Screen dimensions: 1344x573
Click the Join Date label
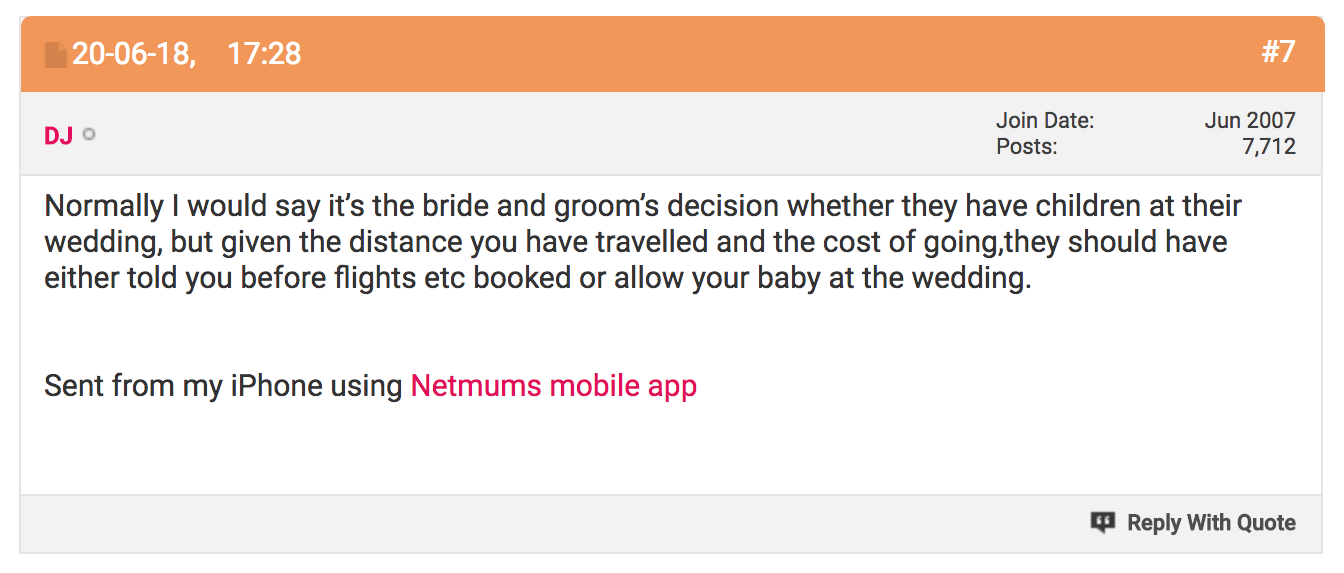(x=1045, y=121)
